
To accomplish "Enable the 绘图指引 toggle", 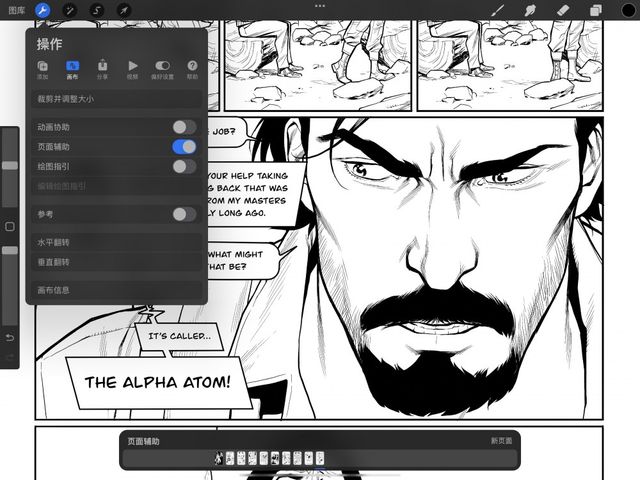I will 184,167.
